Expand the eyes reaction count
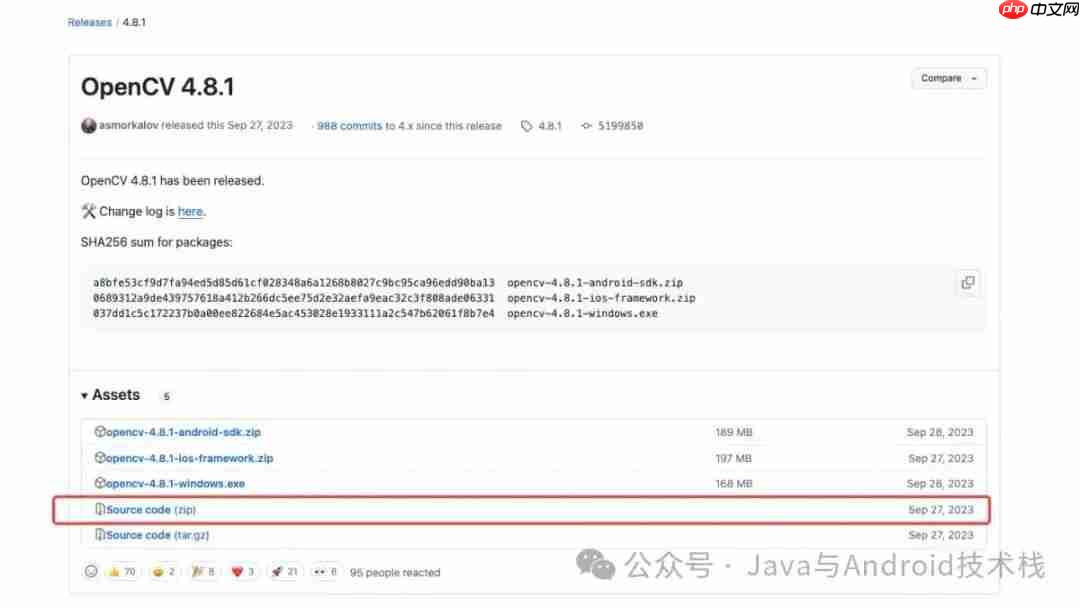 pyautogui.click(x=324, y=571)
